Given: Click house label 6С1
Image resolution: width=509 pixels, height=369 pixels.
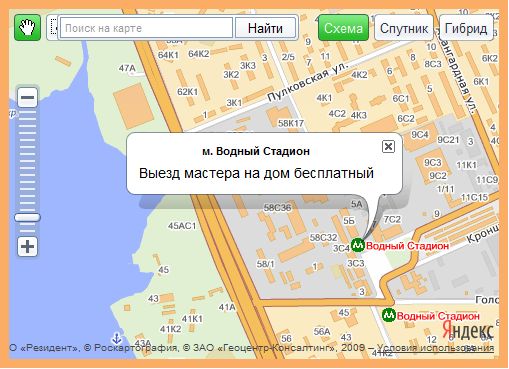Looking at the screenshot, I should pos(400,99).
